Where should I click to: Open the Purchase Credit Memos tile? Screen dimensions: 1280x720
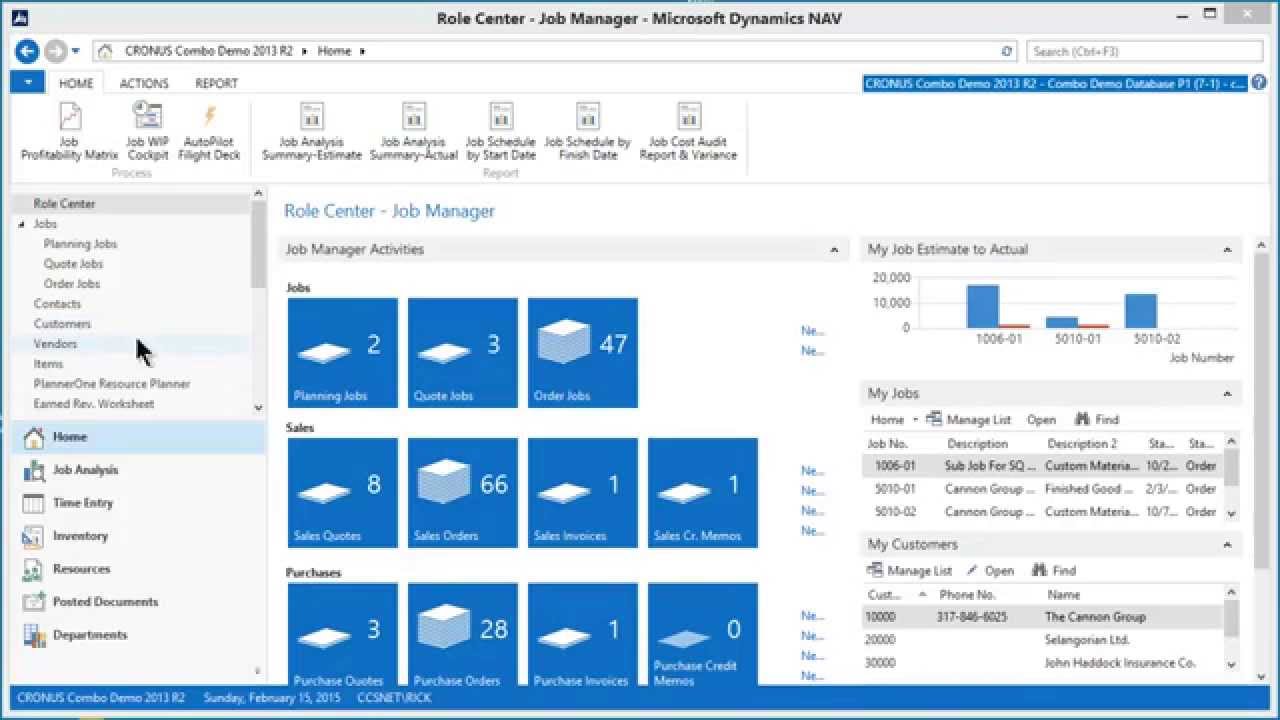[703, 636]
